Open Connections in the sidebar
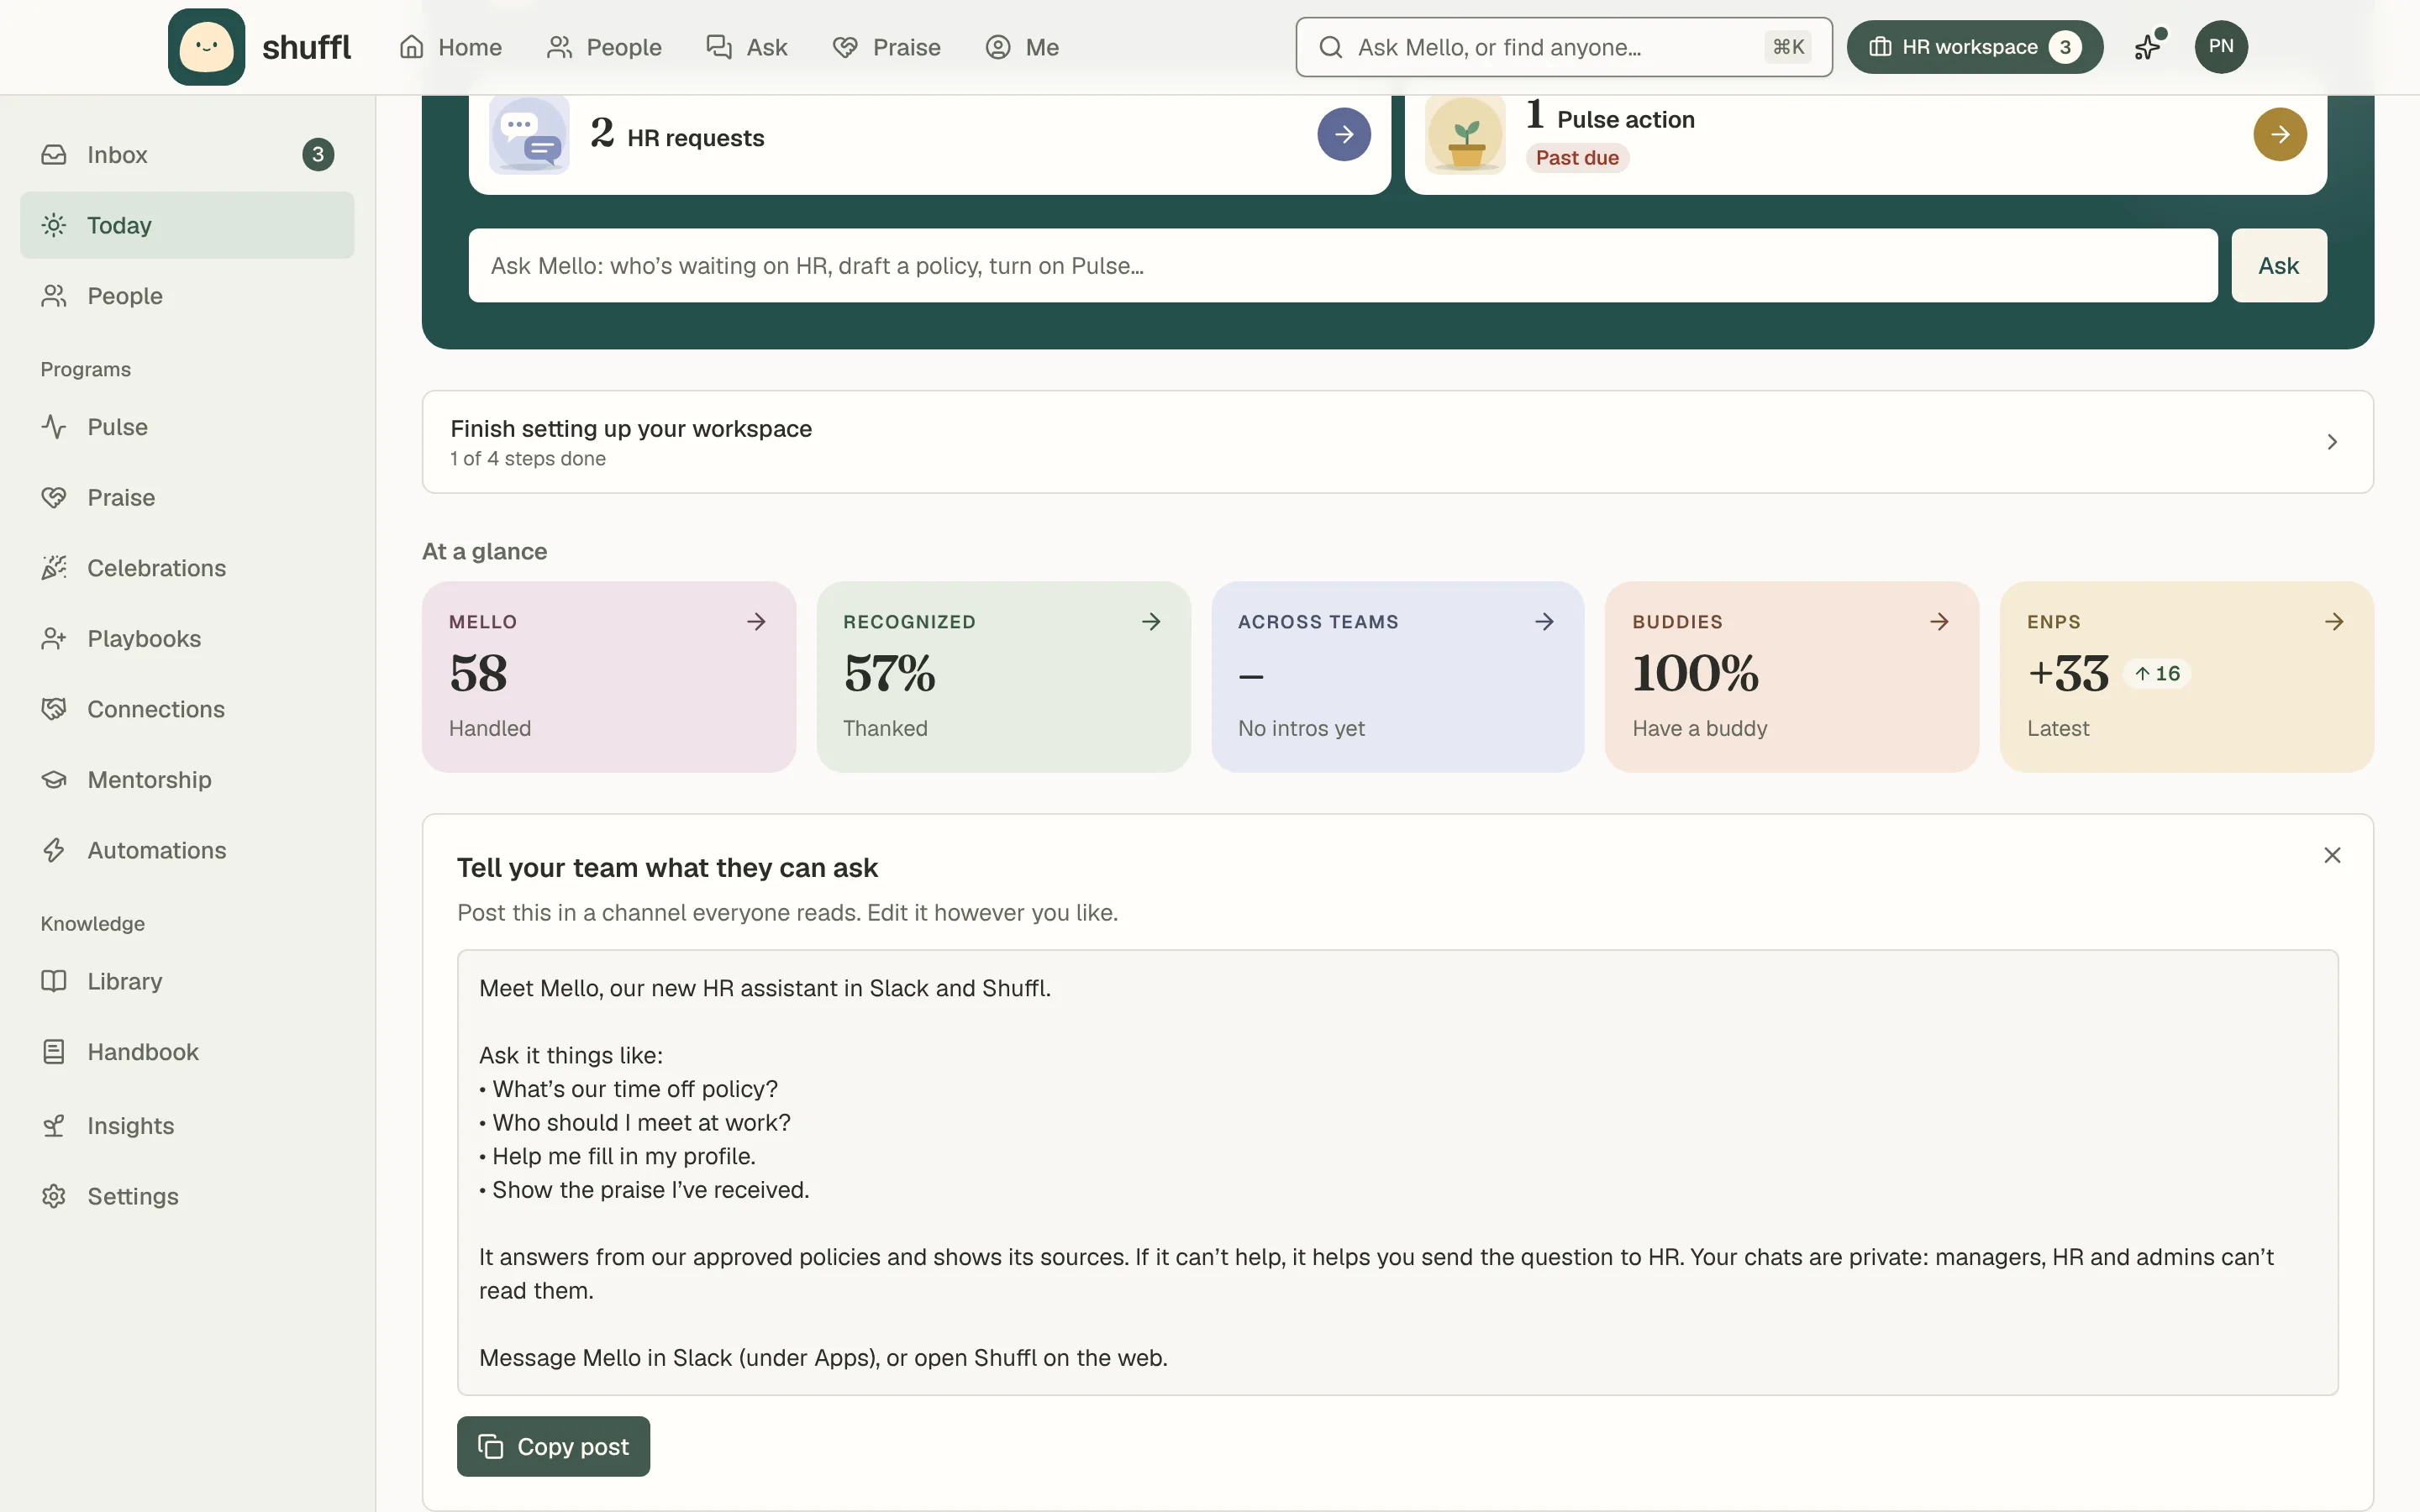Image resolution: width=2420 pixels, height=1512 pixels. click(187, 709)
